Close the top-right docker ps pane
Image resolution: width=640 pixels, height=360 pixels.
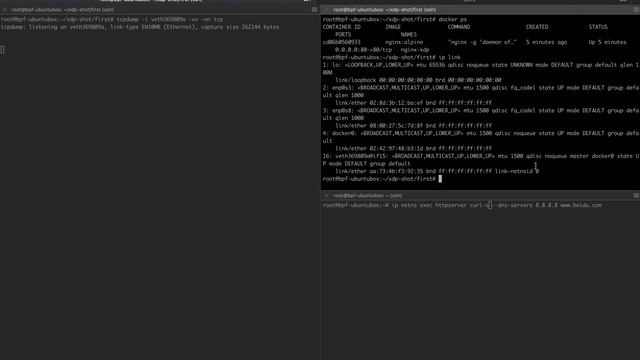click(326, 10)
